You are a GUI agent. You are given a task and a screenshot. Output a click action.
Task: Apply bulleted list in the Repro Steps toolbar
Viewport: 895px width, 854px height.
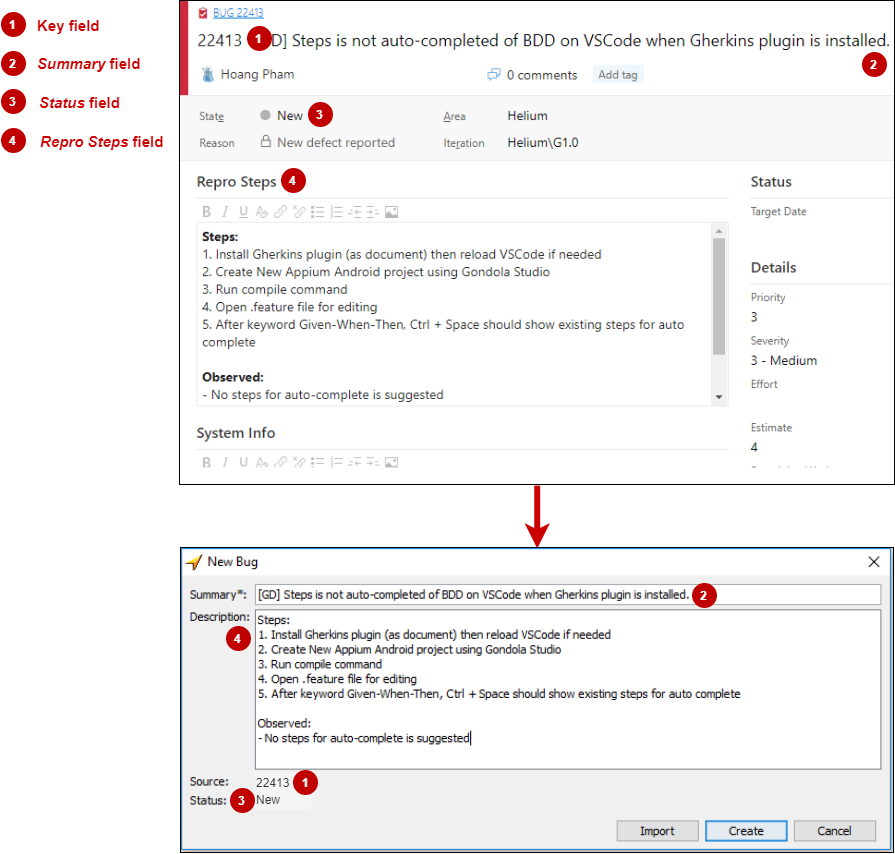click(317, 212)
